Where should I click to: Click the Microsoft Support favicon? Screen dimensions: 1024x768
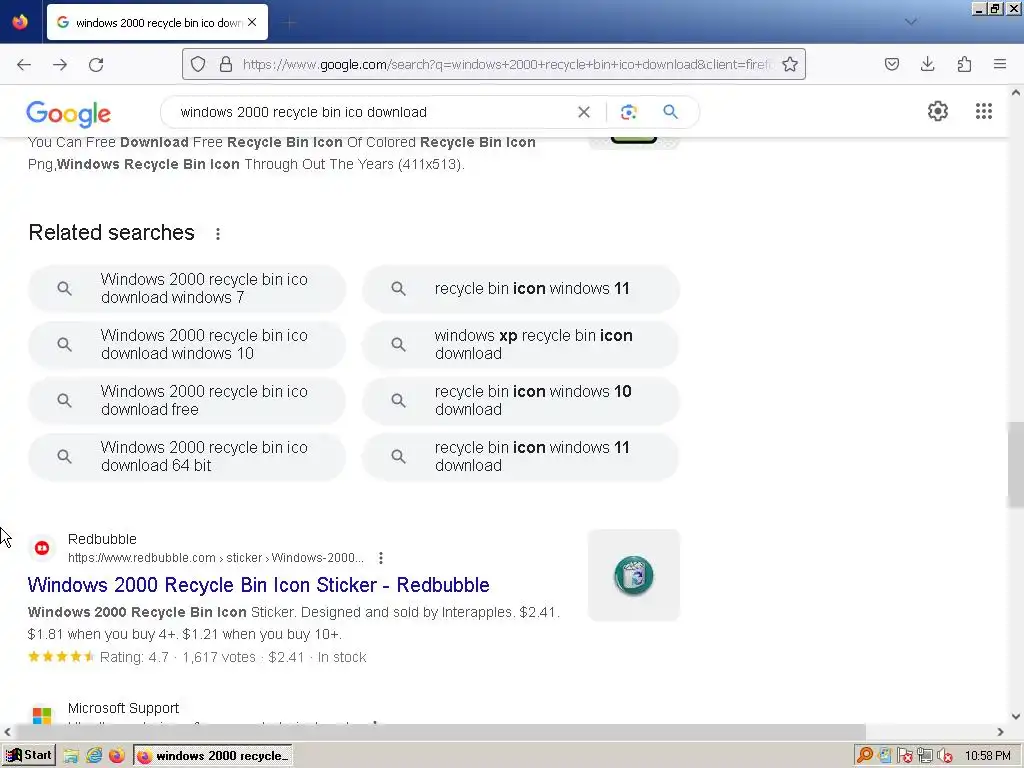[42, 716]
